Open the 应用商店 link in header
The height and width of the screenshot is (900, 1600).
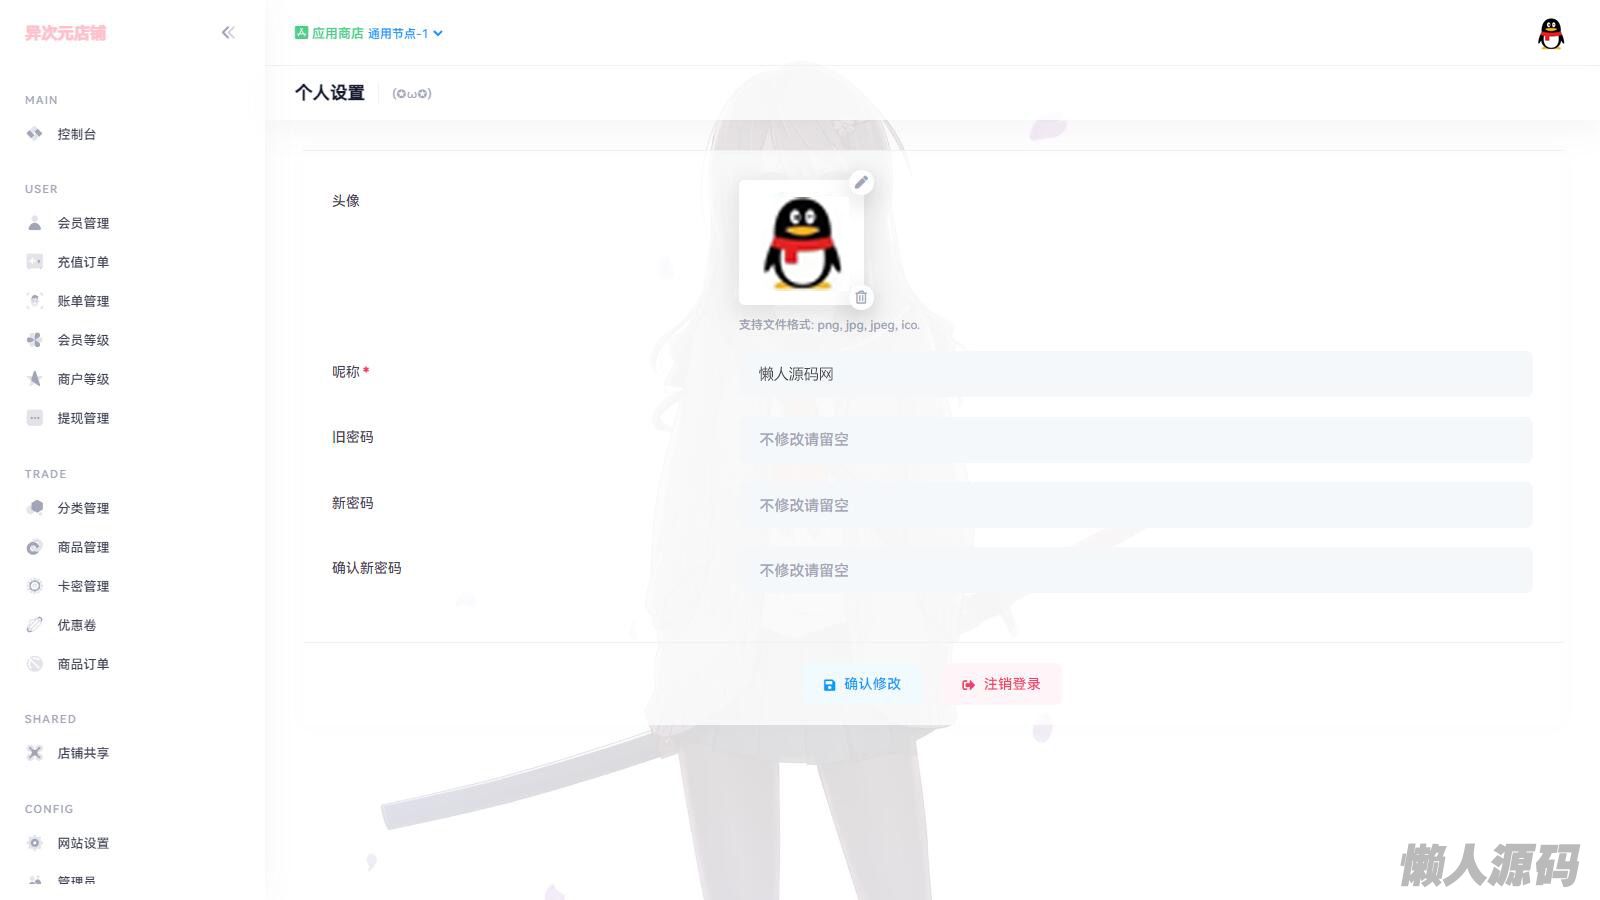click(337, 33)
